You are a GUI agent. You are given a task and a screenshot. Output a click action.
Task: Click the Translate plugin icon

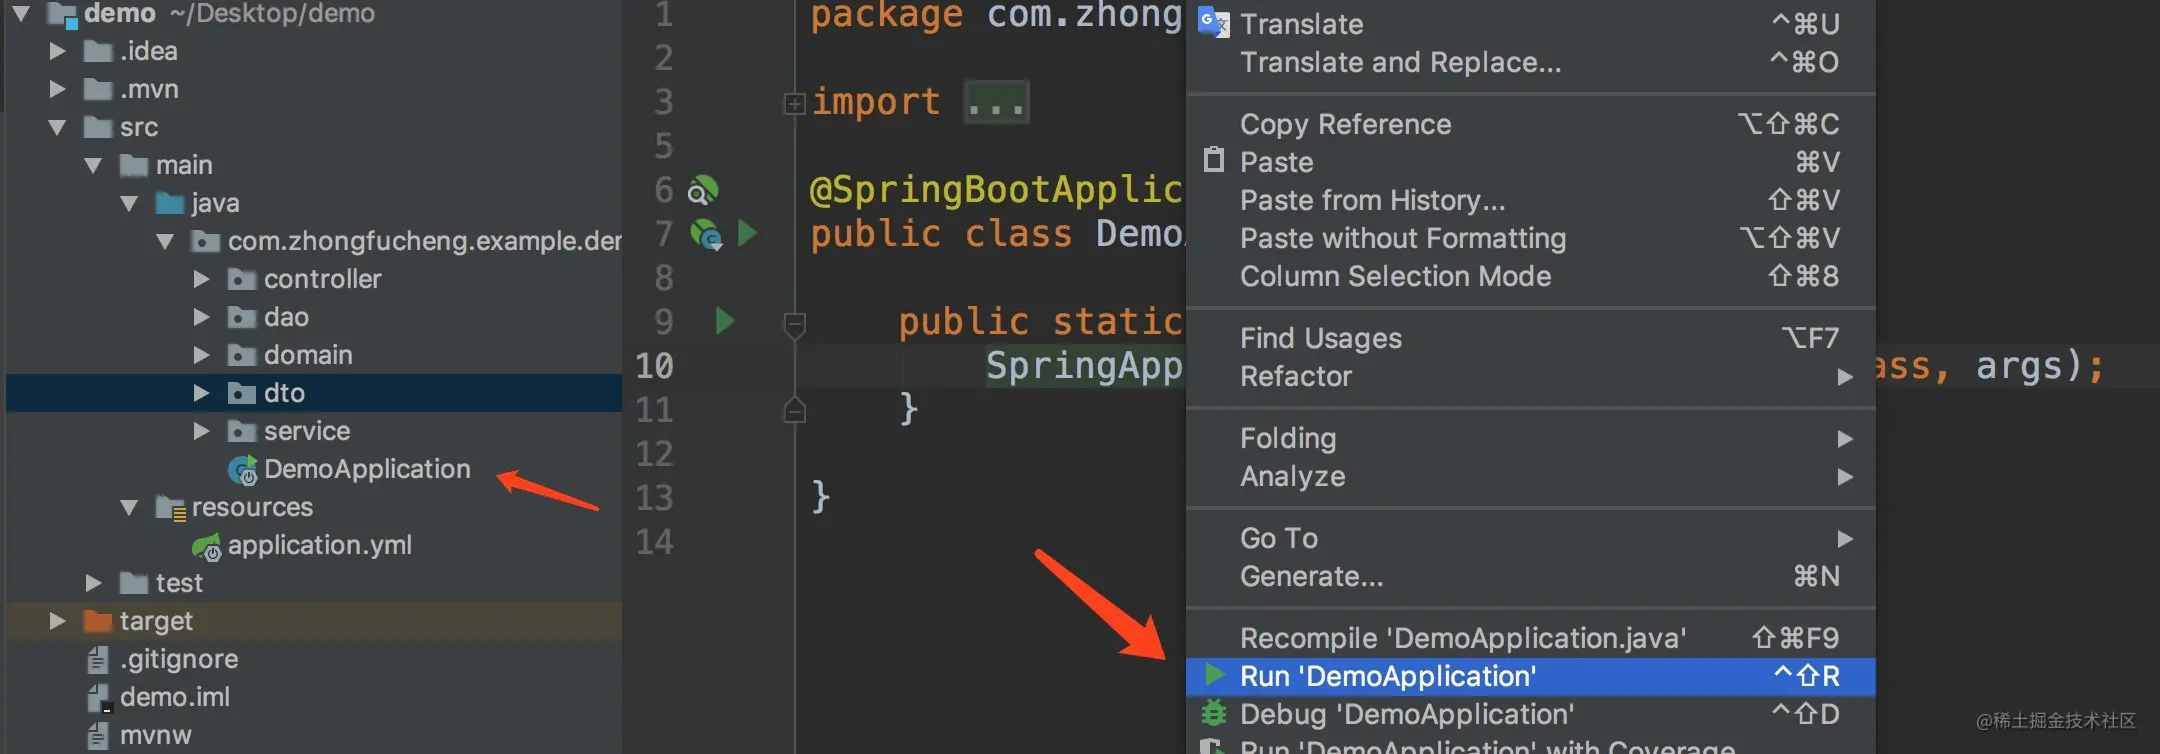tap(1213, 22)
